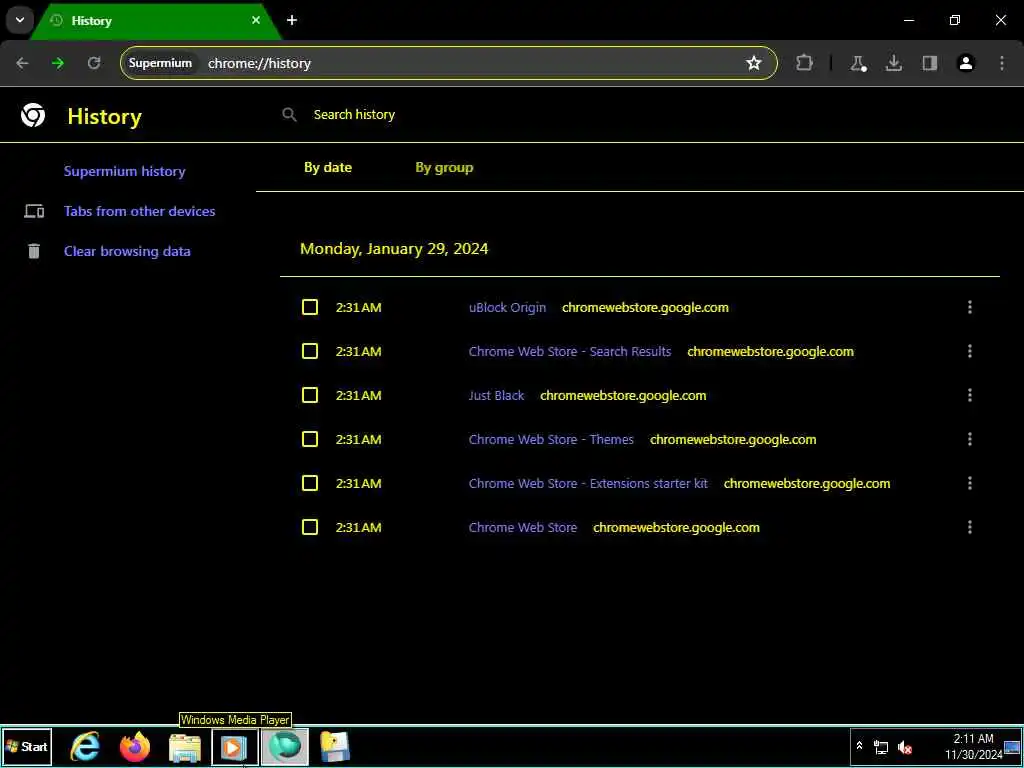
Task: Switch to the By group tab
Action: pos(444,167)
